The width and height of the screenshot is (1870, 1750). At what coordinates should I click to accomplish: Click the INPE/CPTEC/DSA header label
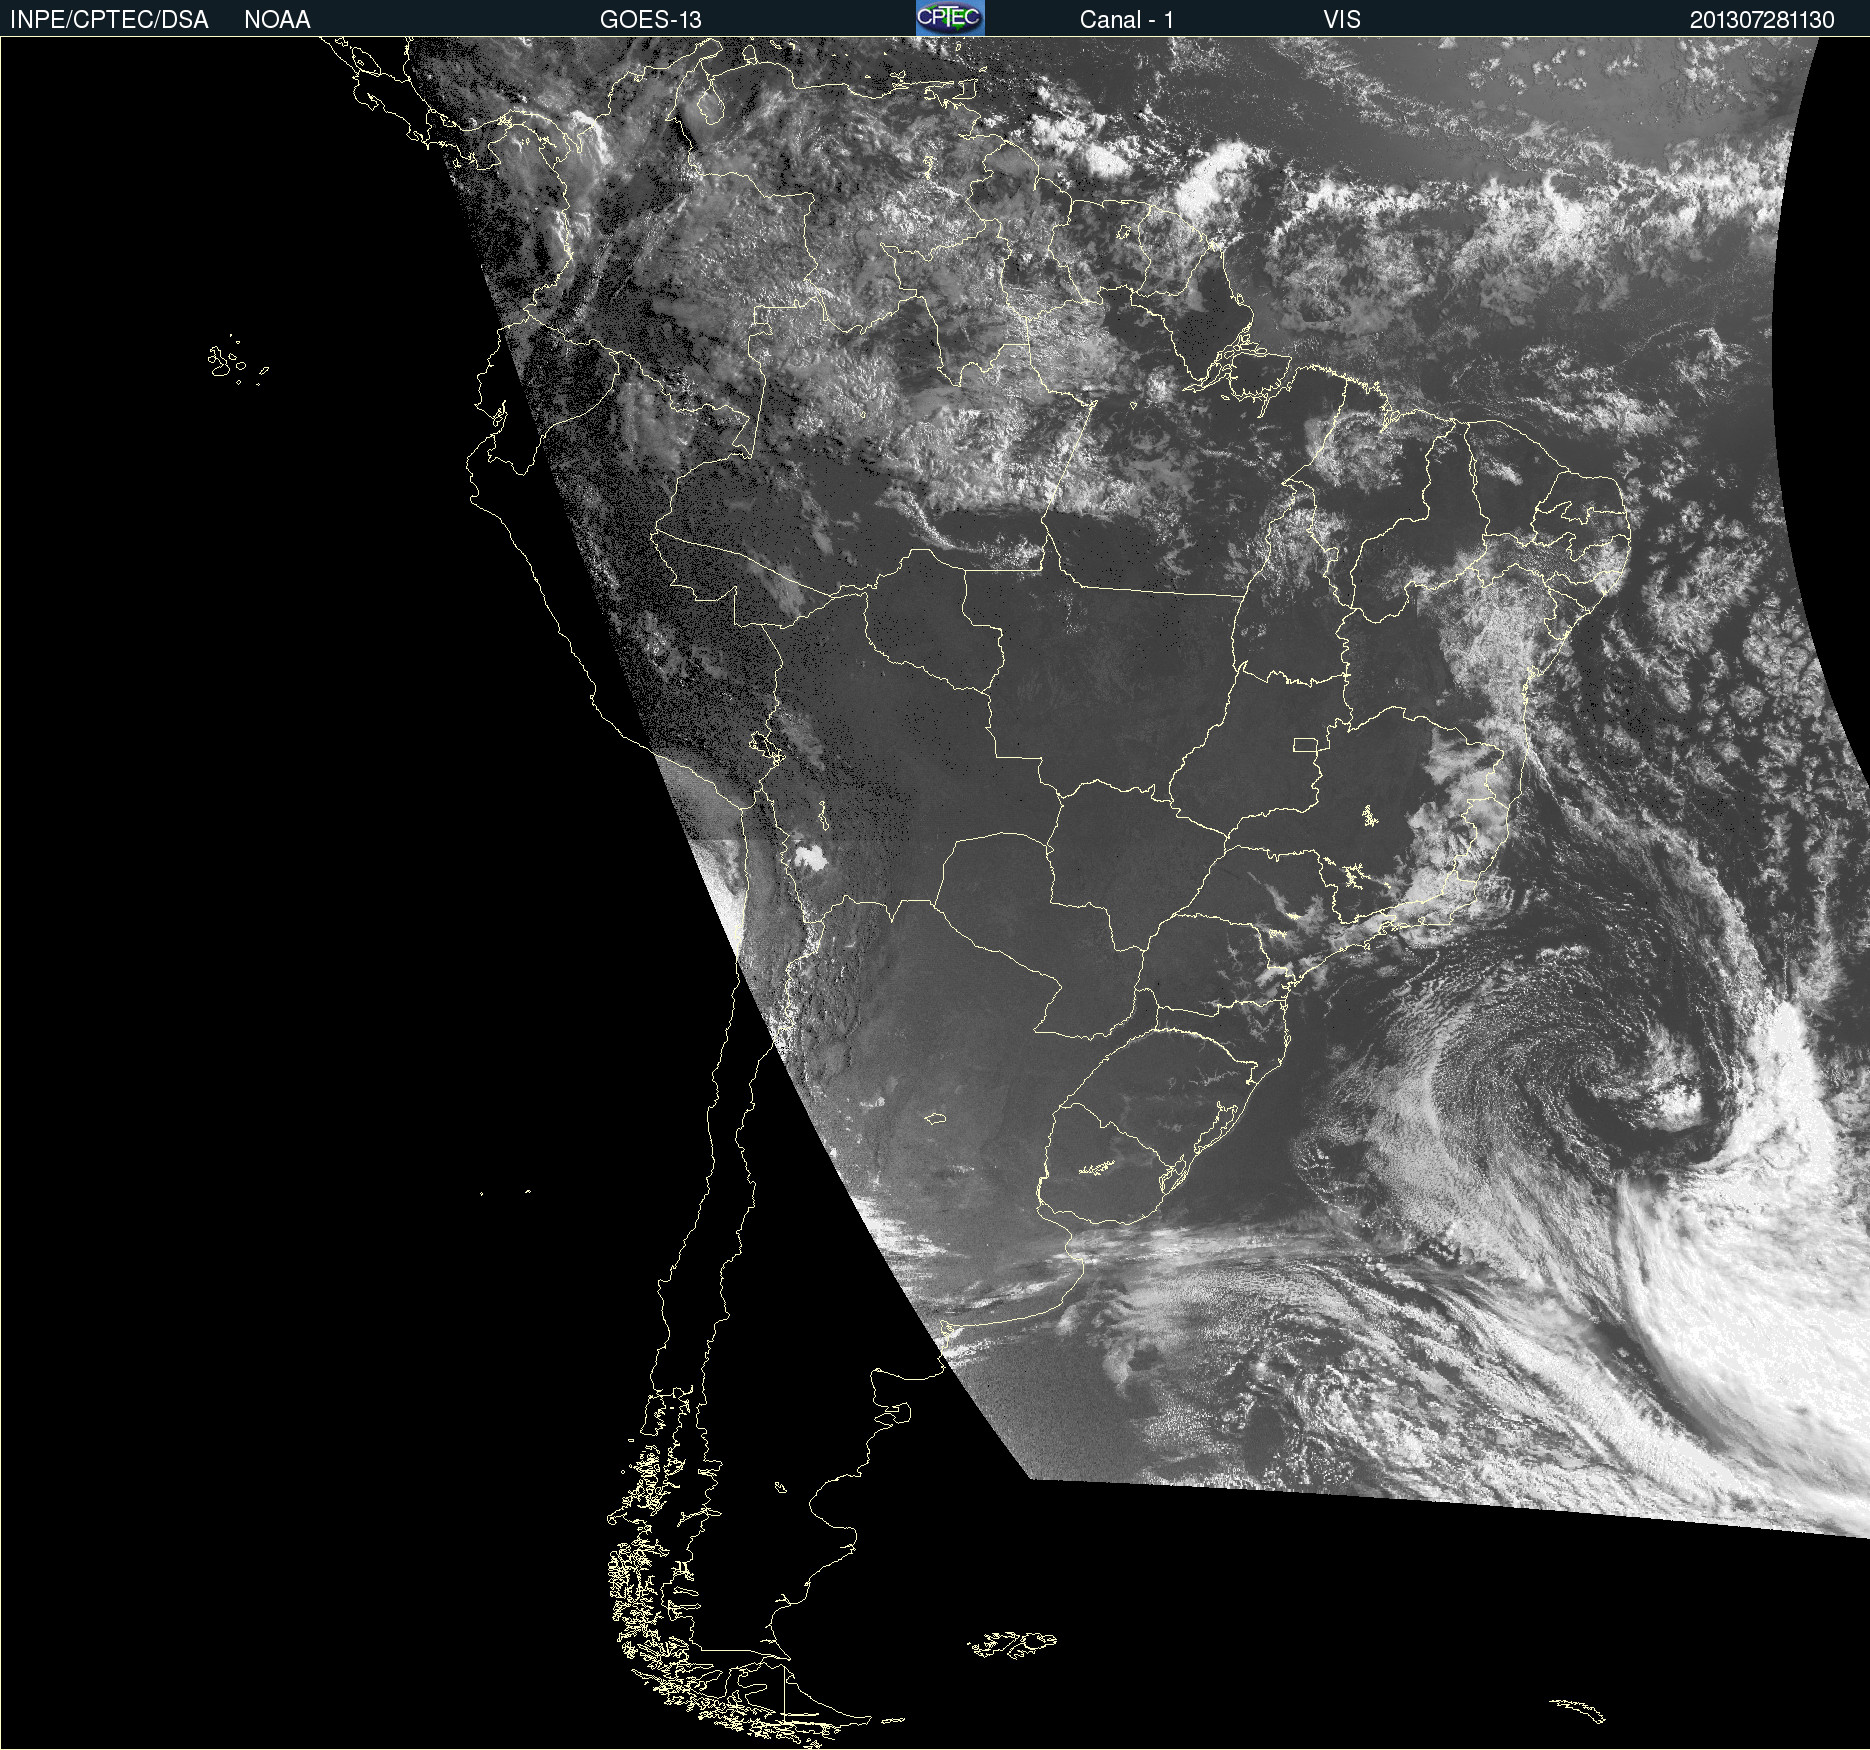point(109,20)
